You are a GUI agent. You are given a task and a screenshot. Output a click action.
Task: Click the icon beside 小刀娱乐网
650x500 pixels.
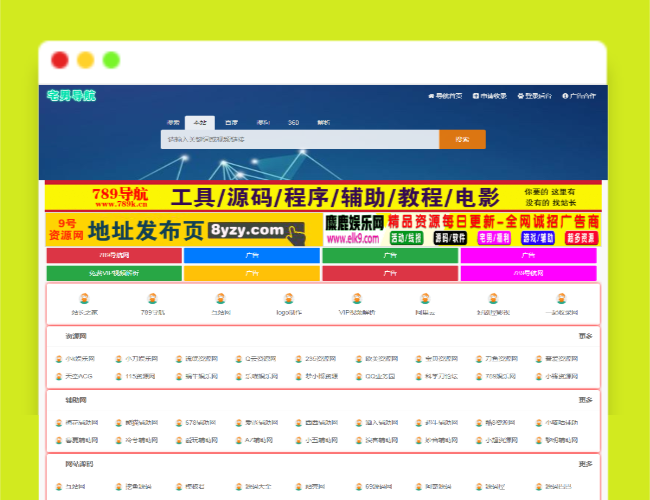[x=119, y=359]
